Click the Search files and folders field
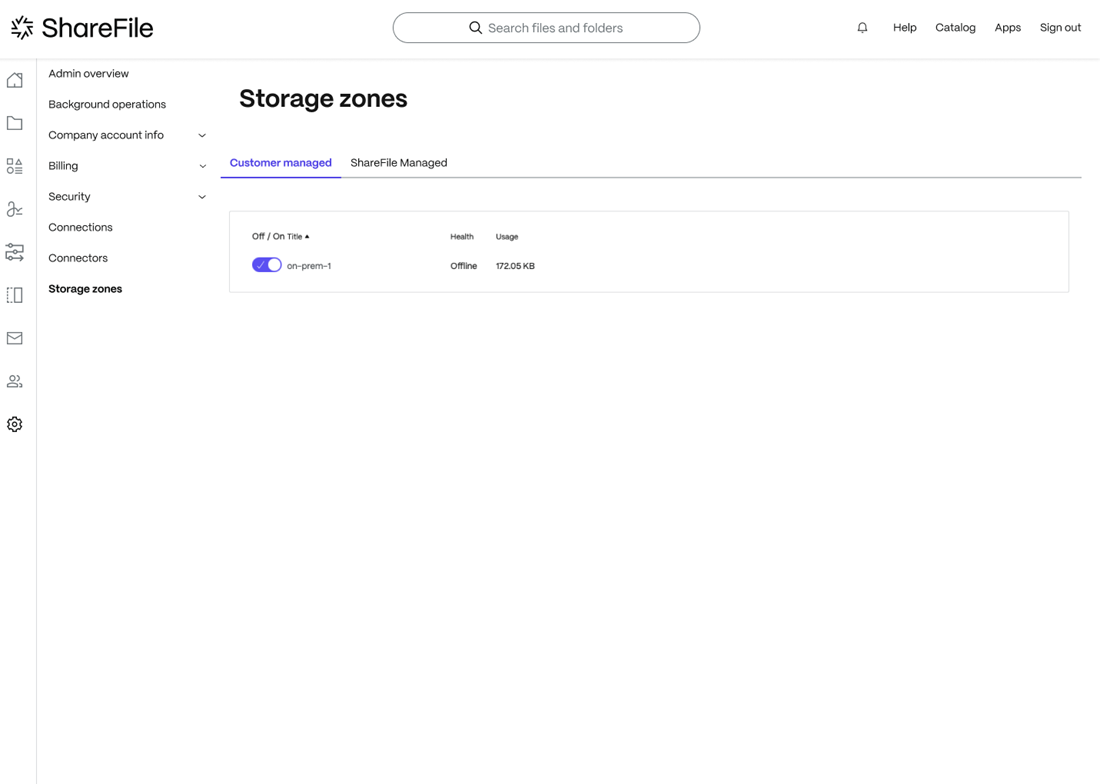The height and width of the screenshot is (784, 1100). [x=546, y=27]
